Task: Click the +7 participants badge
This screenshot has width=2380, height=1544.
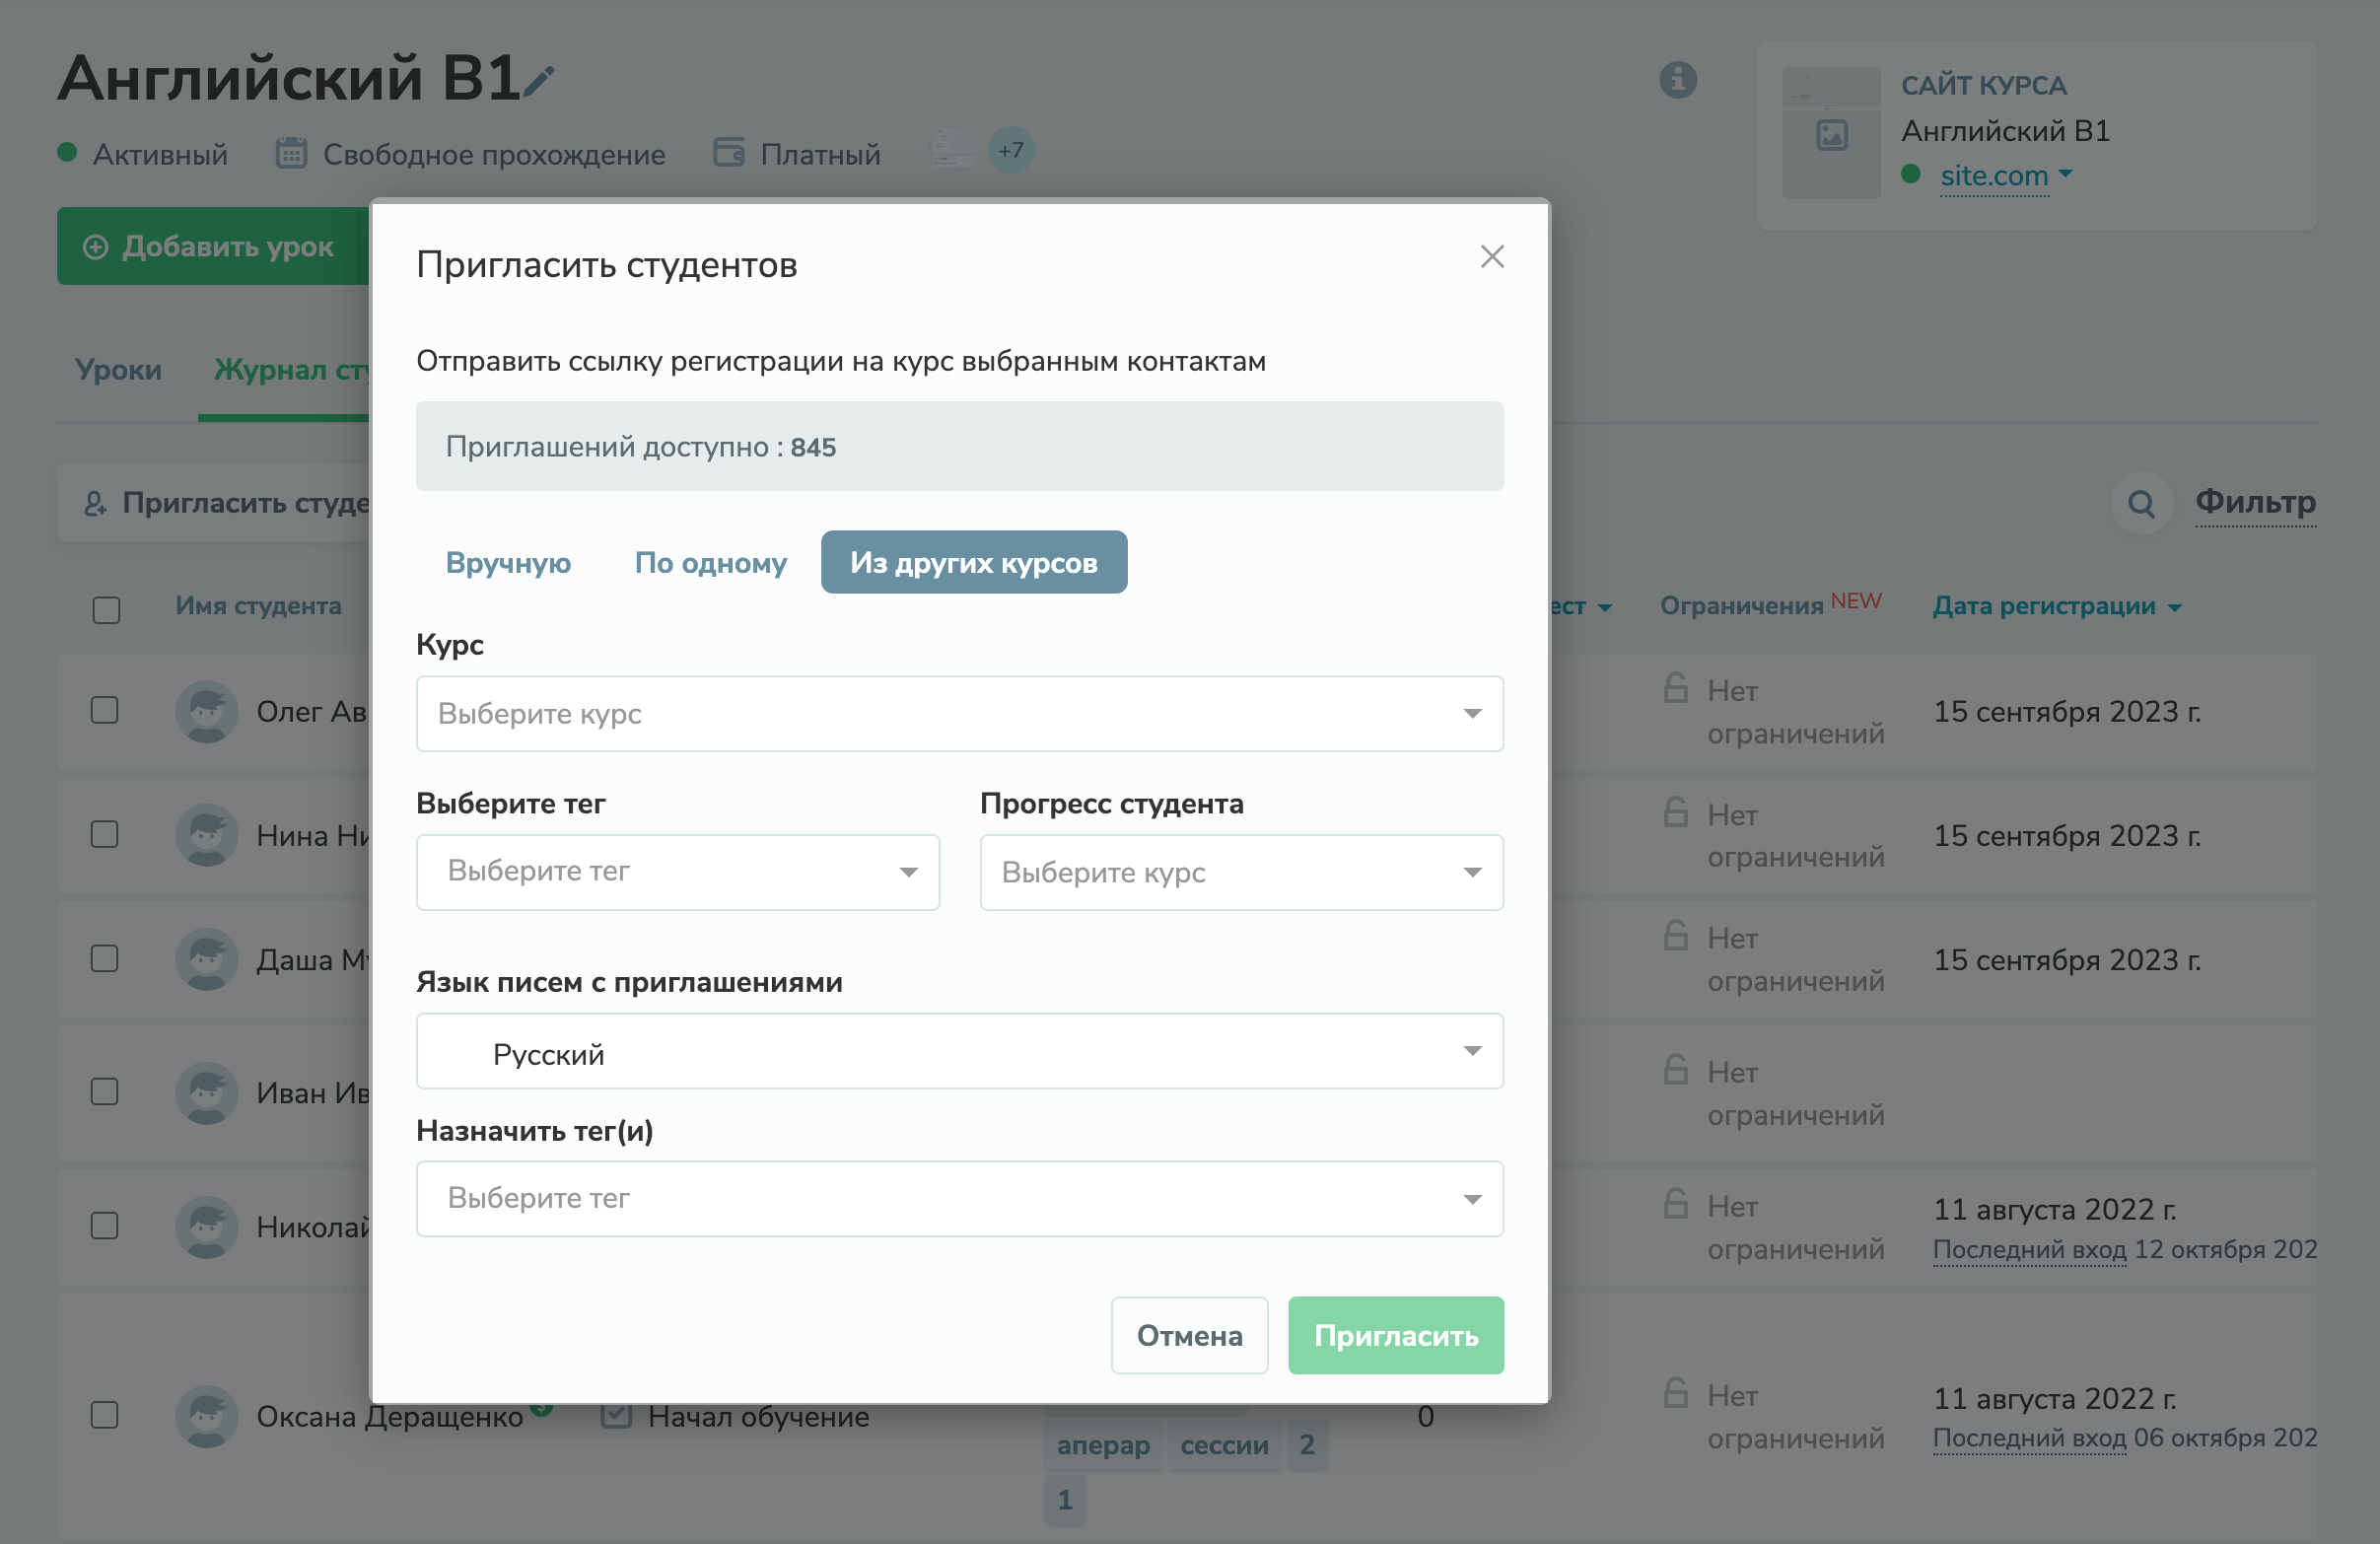Action: (1009, 151)
